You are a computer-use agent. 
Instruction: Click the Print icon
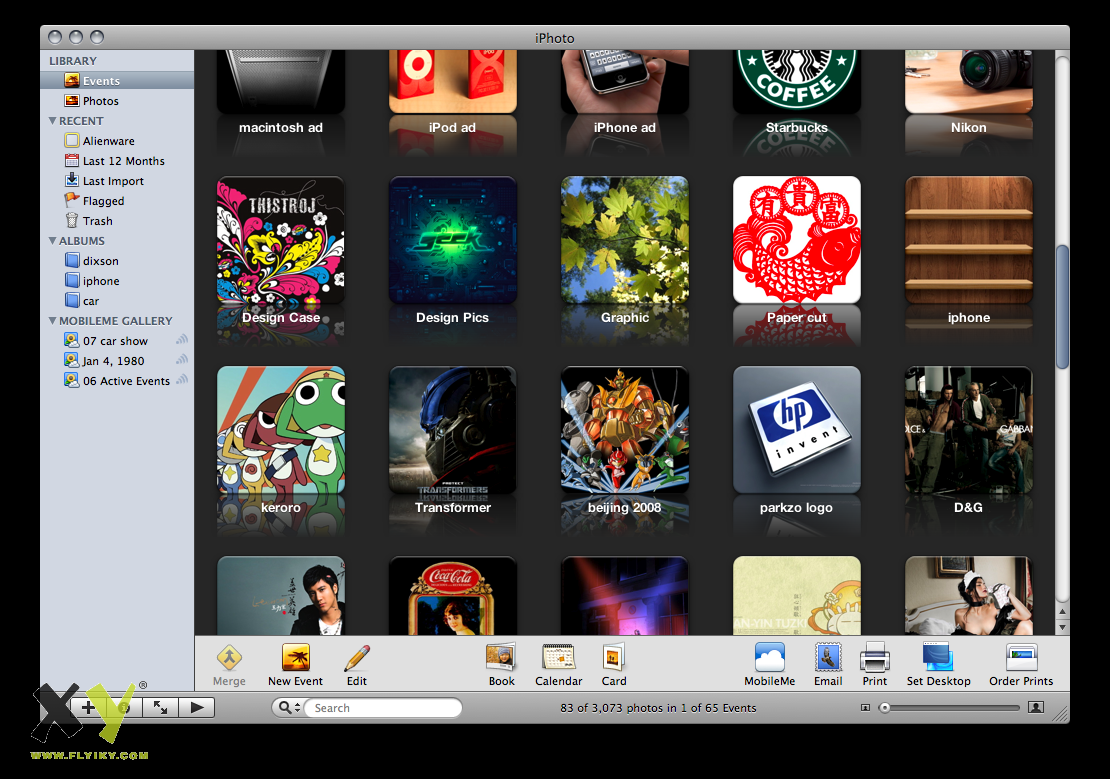874,658
